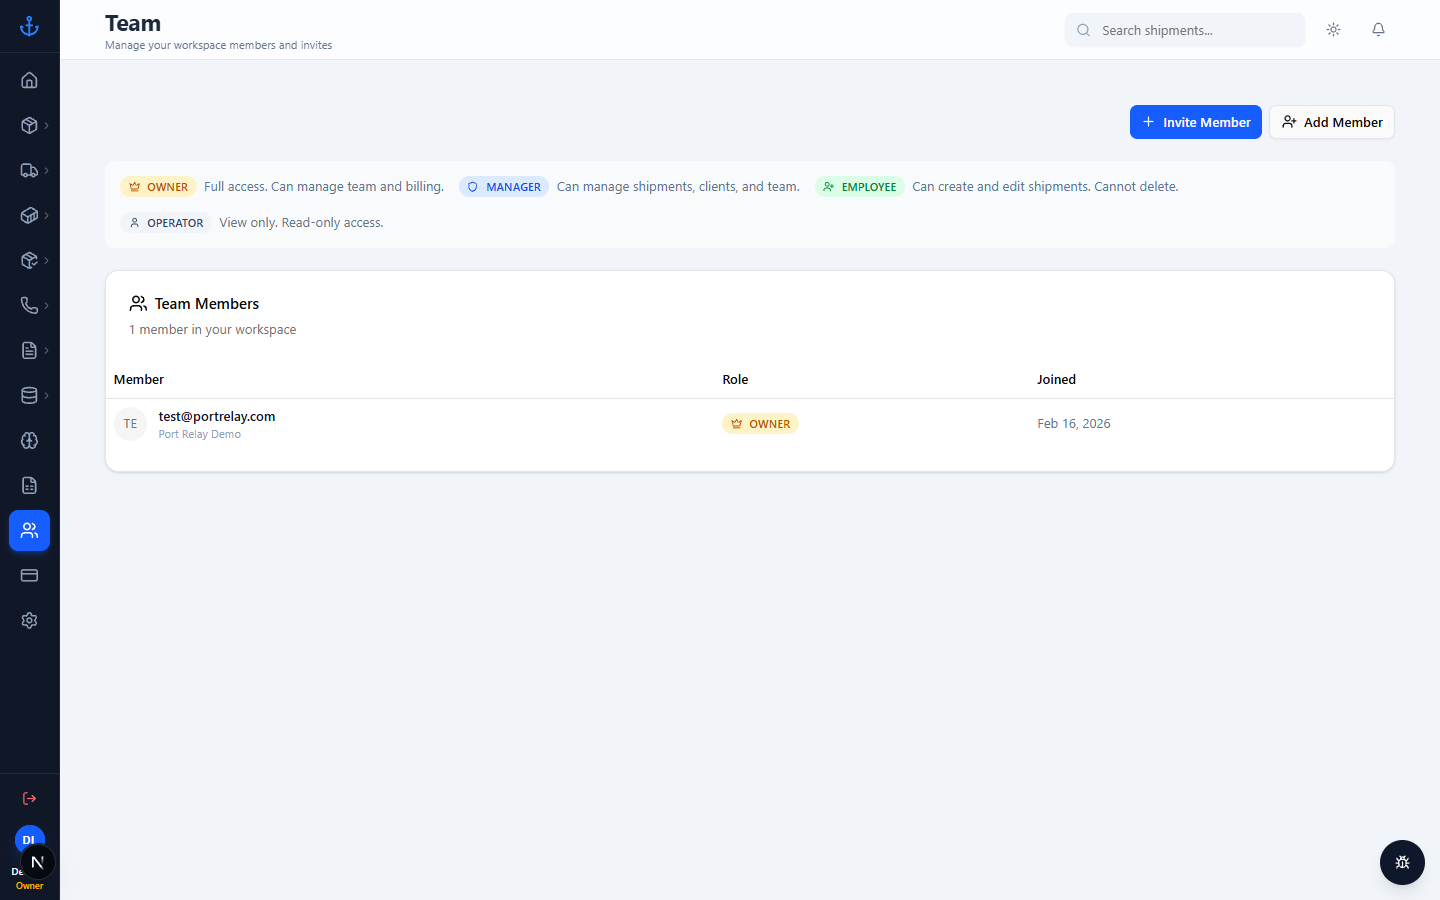1440x900 pixels.
Task: Click the phone icon in the sidebar
Action: click(x=29, y=305)
